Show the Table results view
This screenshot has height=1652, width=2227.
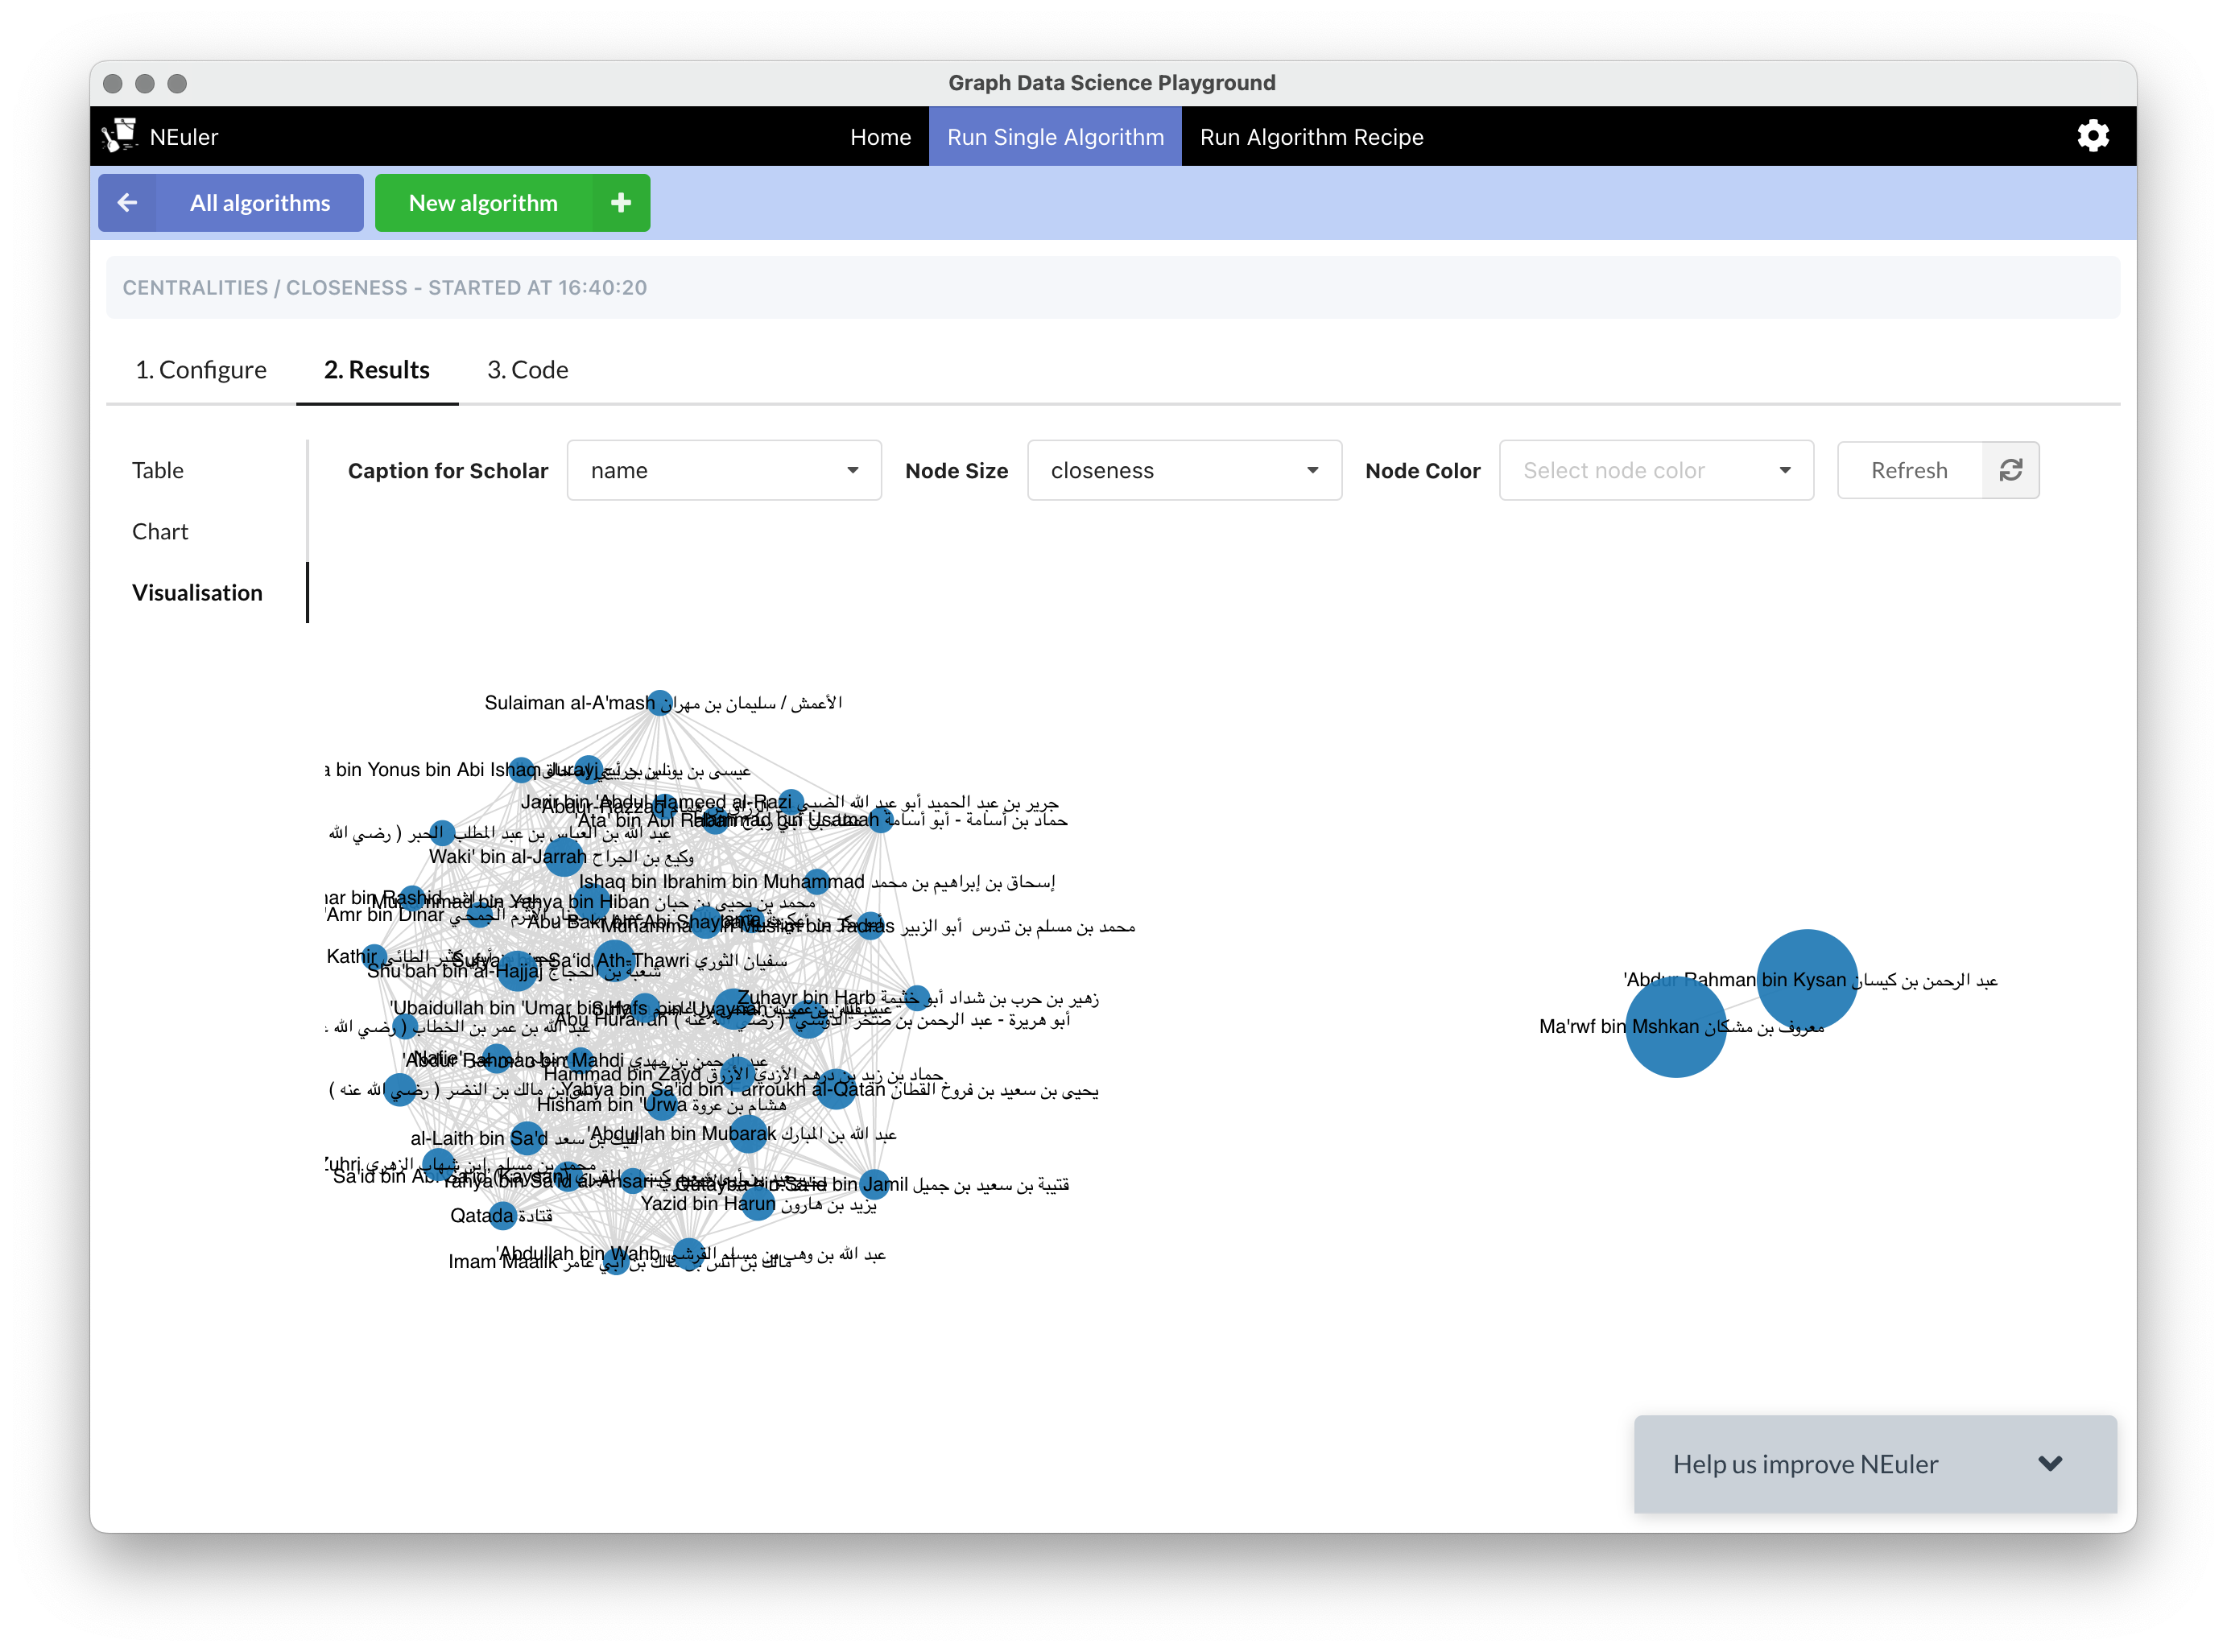point(158,470)
